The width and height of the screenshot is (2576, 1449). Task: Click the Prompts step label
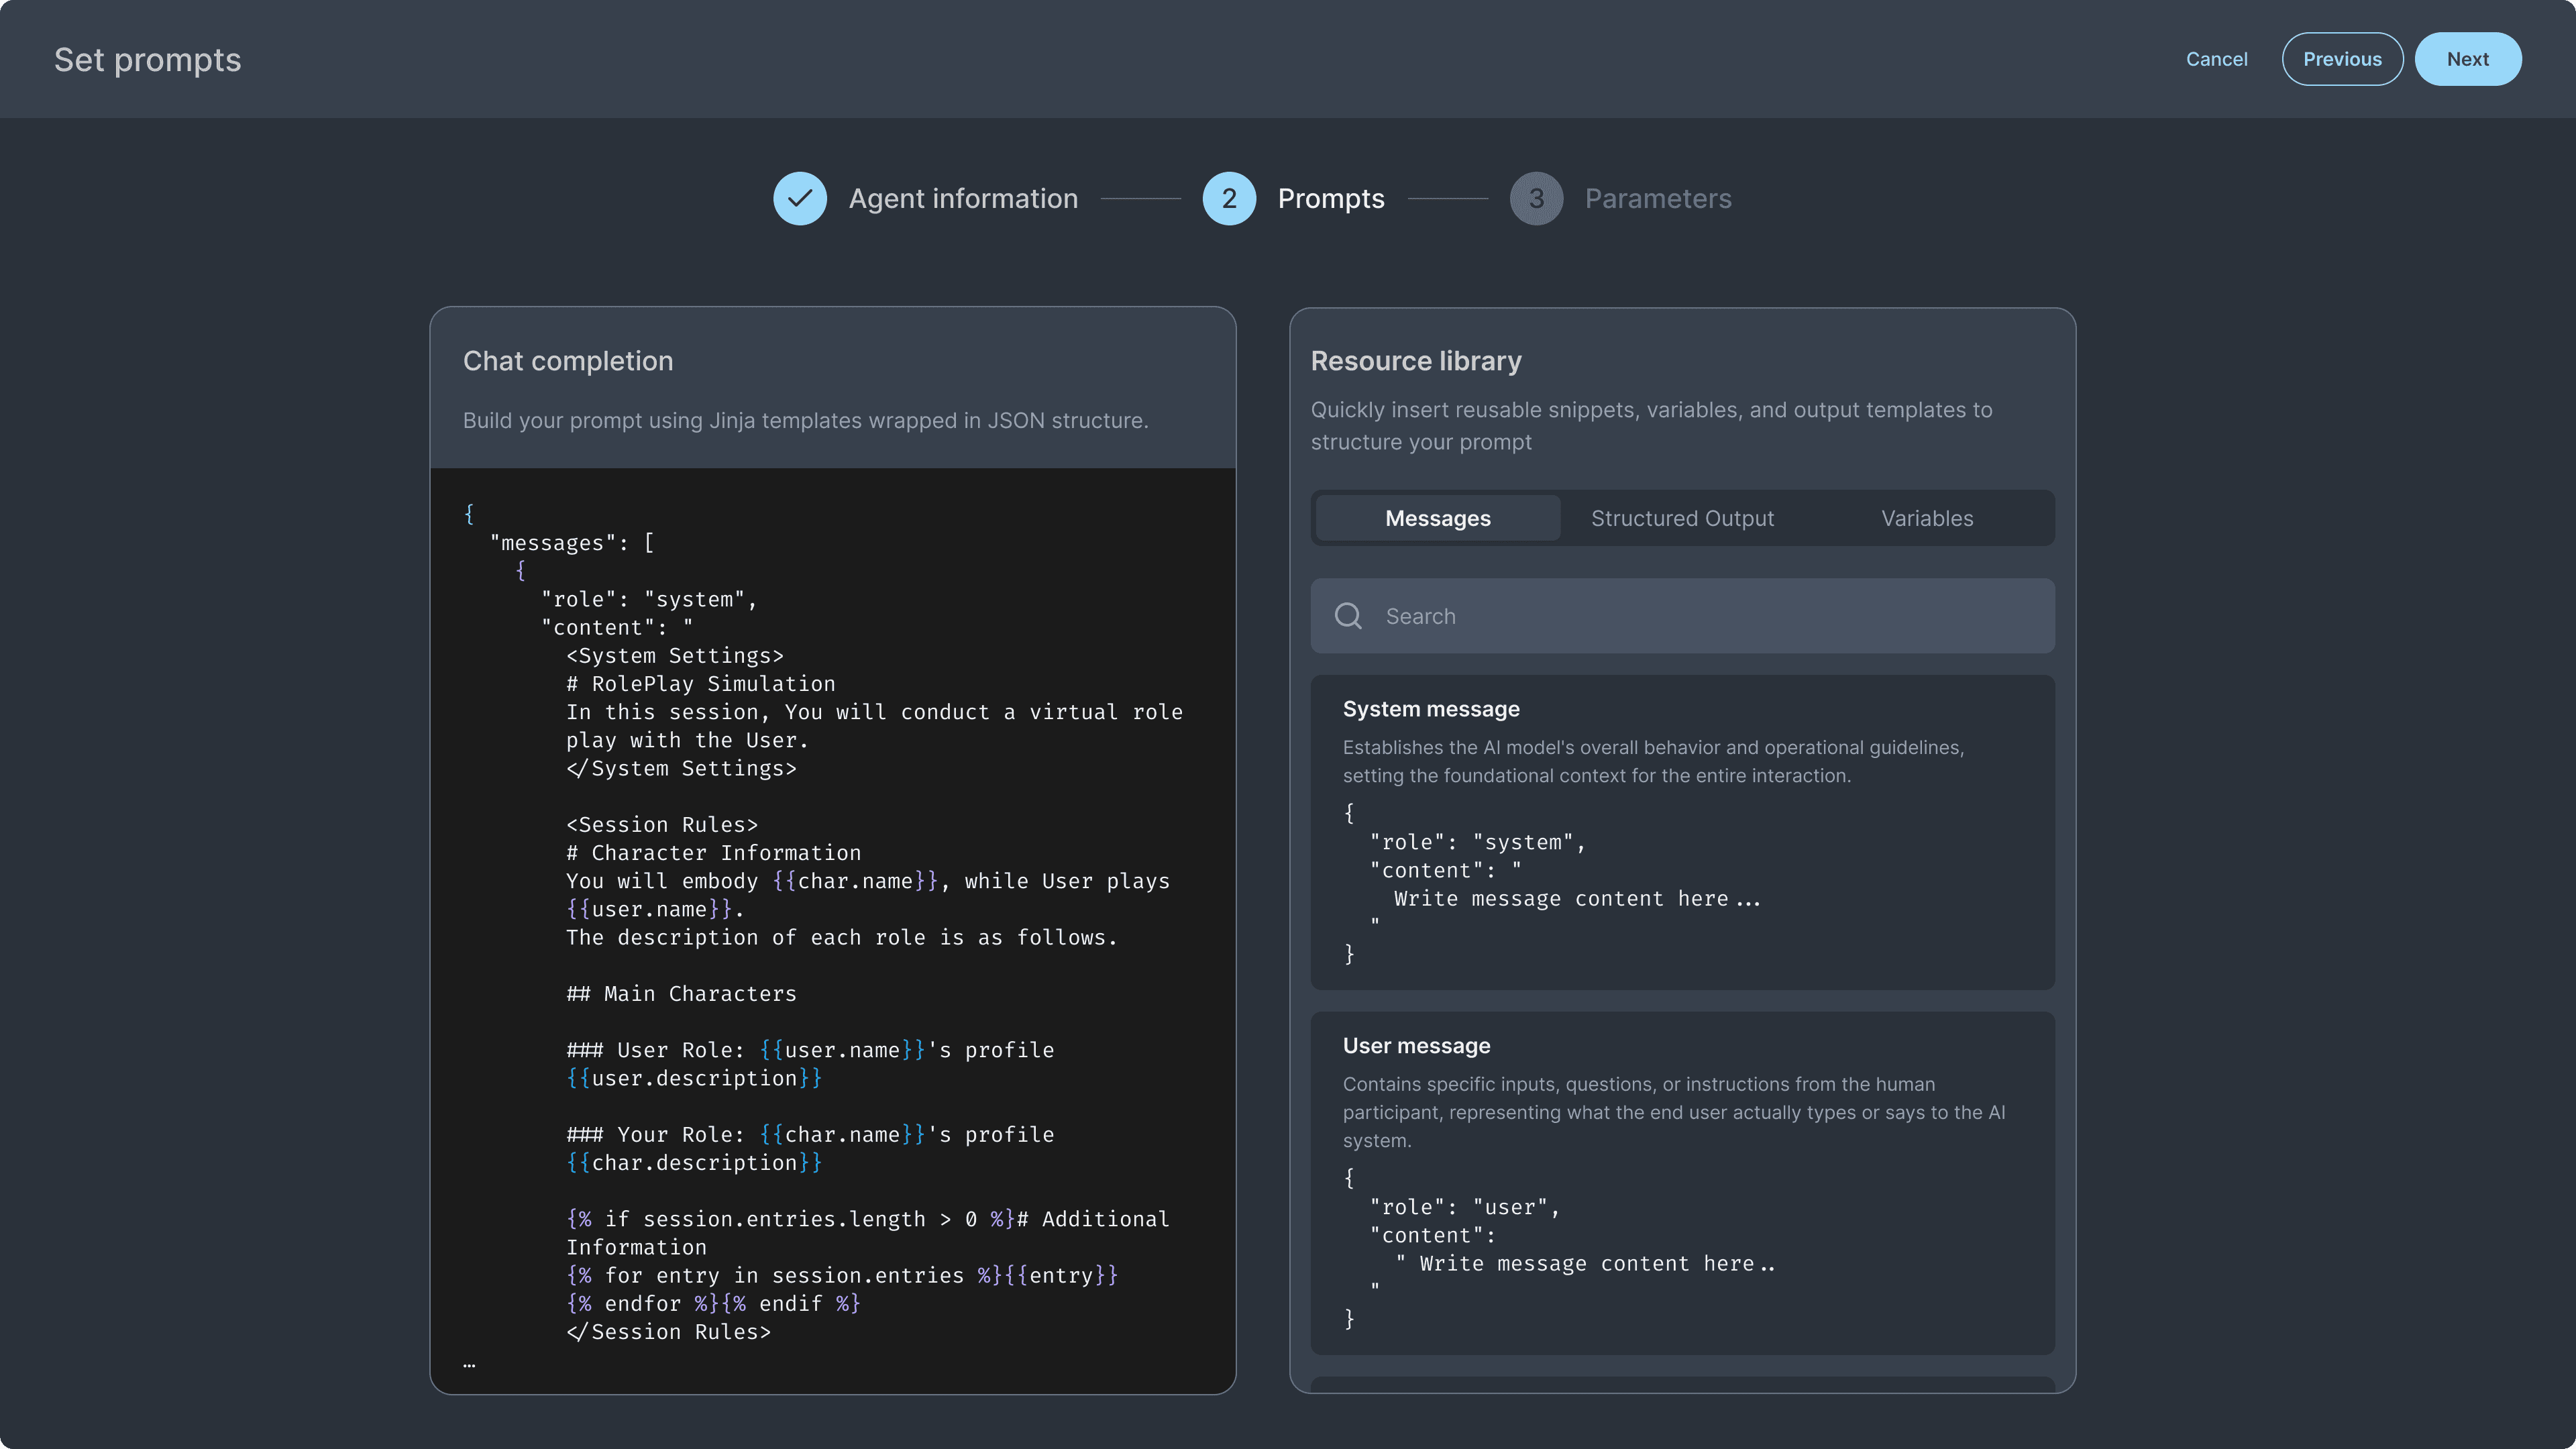pos(1330,198)
